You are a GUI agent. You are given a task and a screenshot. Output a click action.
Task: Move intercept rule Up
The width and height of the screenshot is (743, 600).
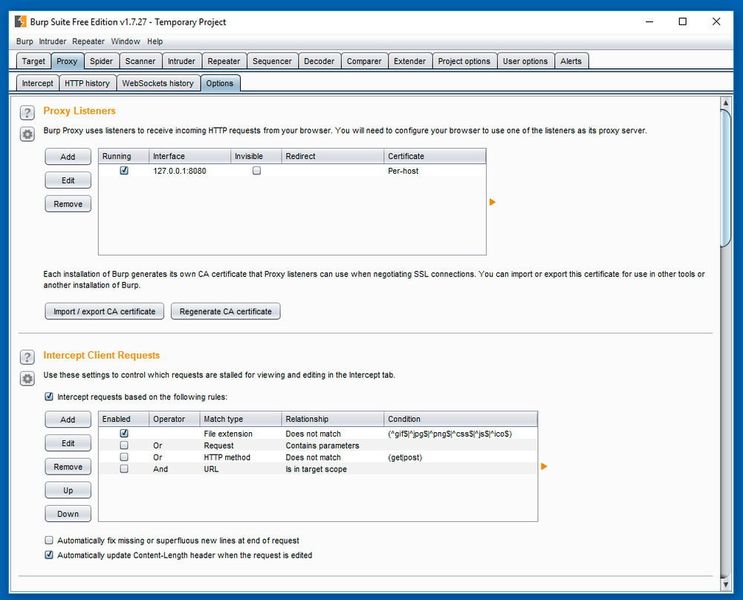pyautogui.click(x=68, y=490)
